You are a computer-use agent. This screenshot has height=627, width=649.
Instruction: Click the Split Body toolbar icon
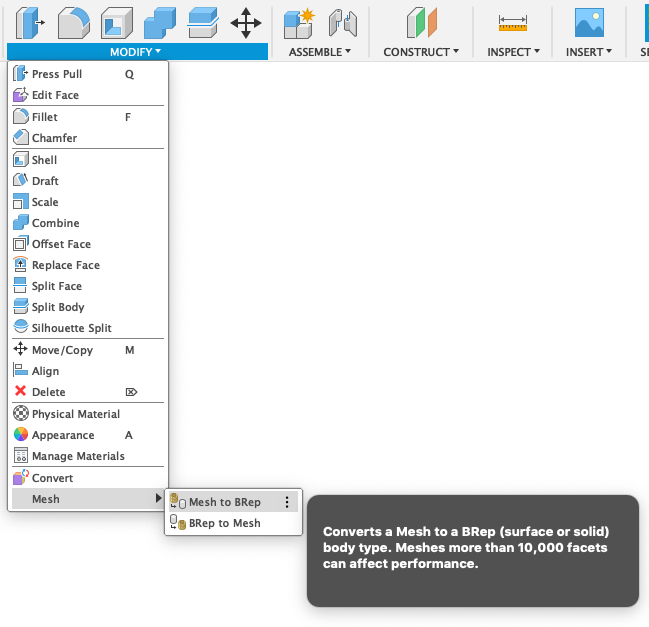[x=203, y=23]
